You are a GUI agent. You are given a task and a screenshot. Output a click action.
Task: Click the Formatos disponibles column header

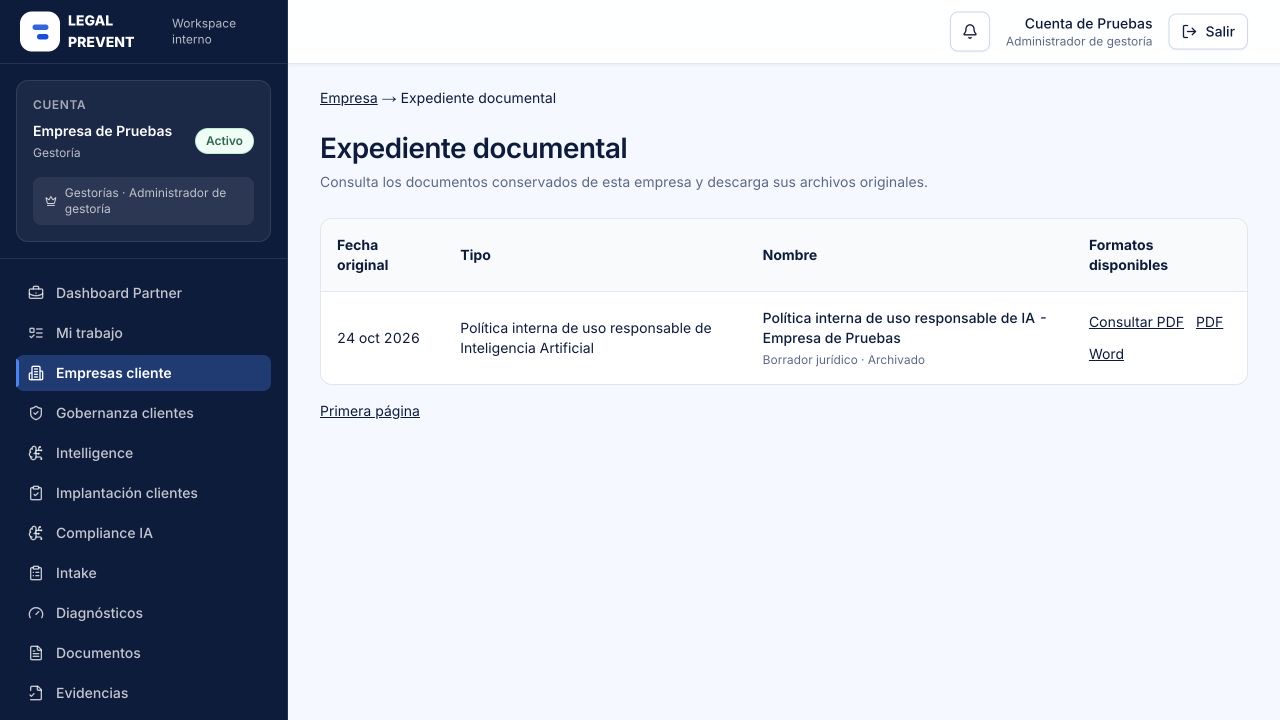1128,255
